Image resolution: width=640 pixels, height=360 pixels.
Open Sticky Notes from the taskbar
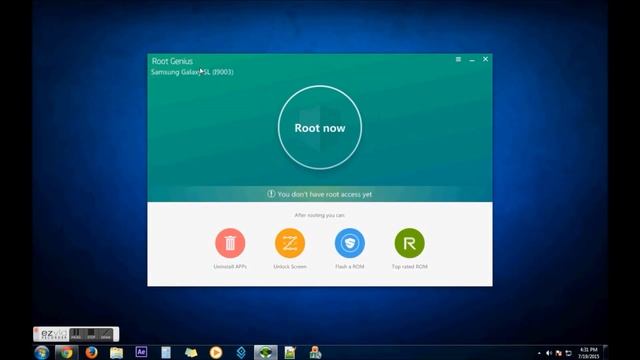[x=191, y=353]
